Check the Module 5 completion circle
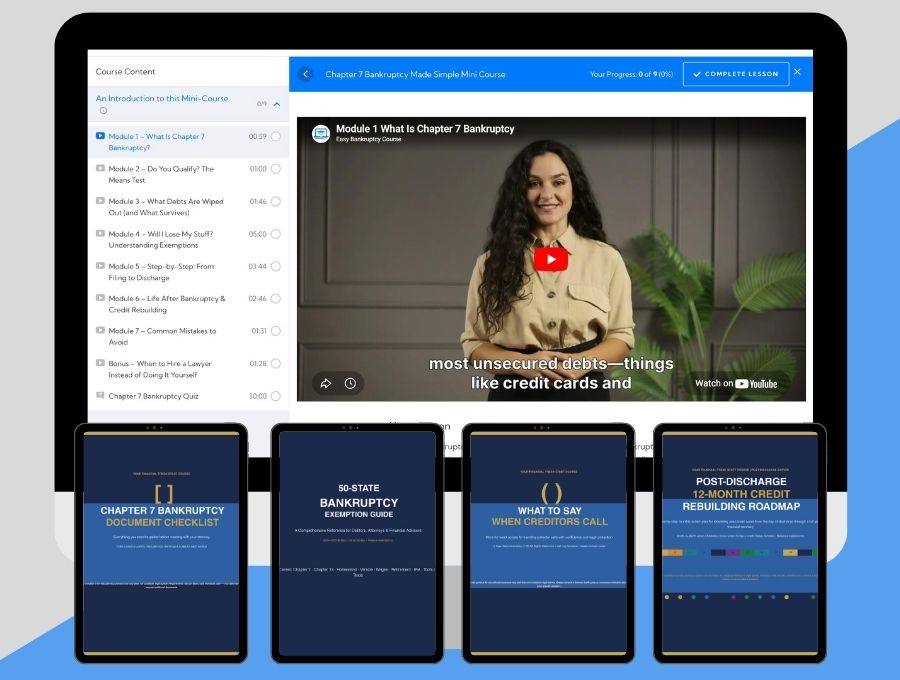900x680 pixels. pyautogui.click(x=276, y=267)
